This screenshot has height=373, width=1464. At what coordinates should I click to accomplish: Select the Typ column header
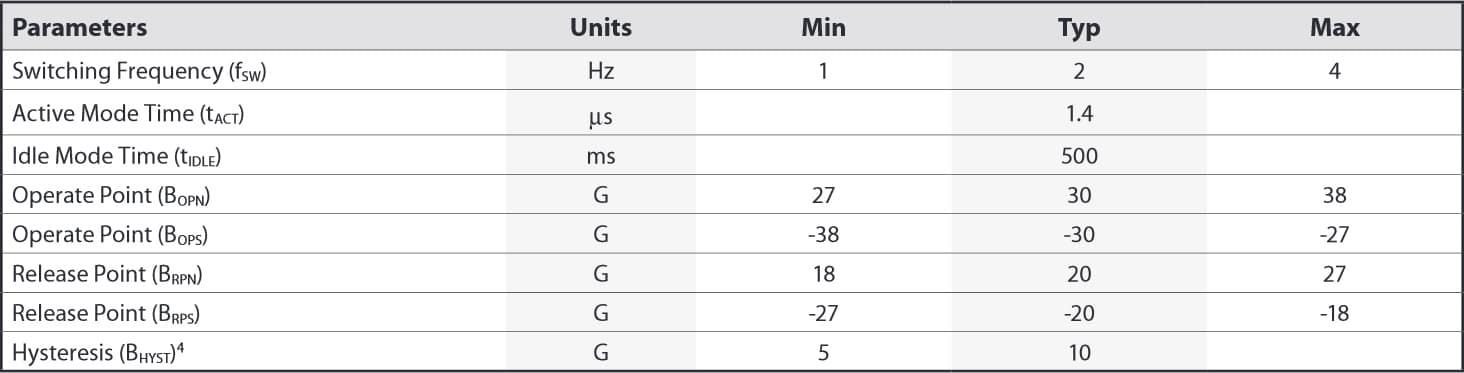[x=1078, y=28]
